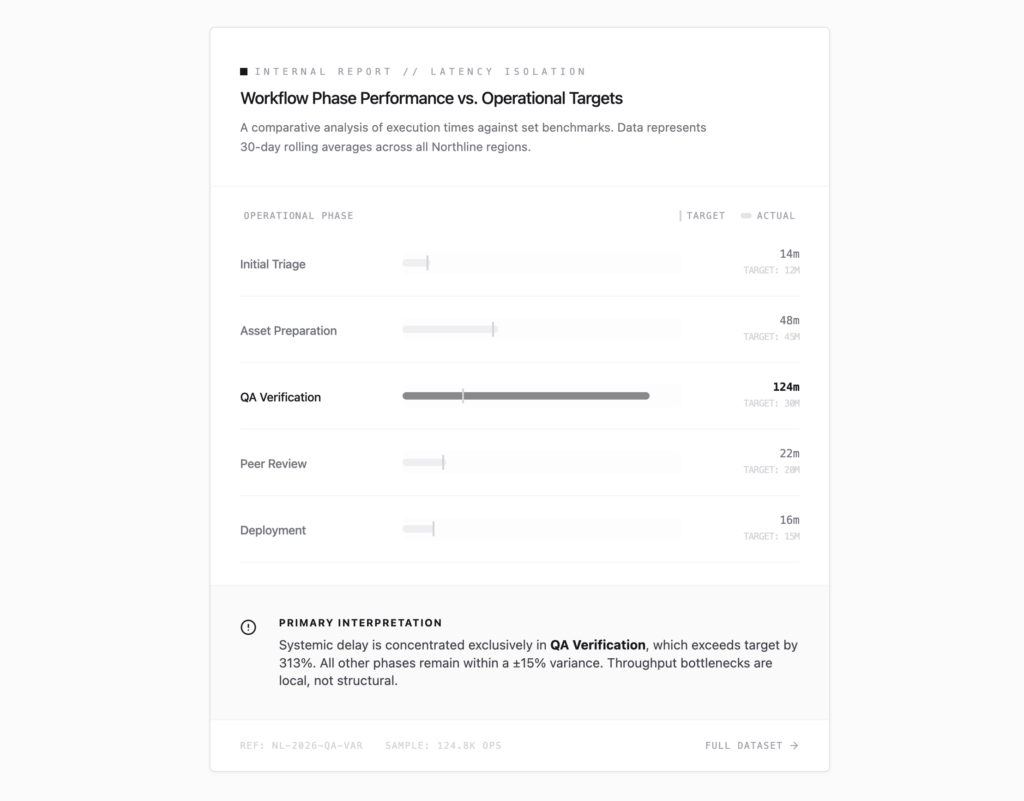Open the Full Dataset link
Screen dimensions: 1024x801
pos(752,746)
